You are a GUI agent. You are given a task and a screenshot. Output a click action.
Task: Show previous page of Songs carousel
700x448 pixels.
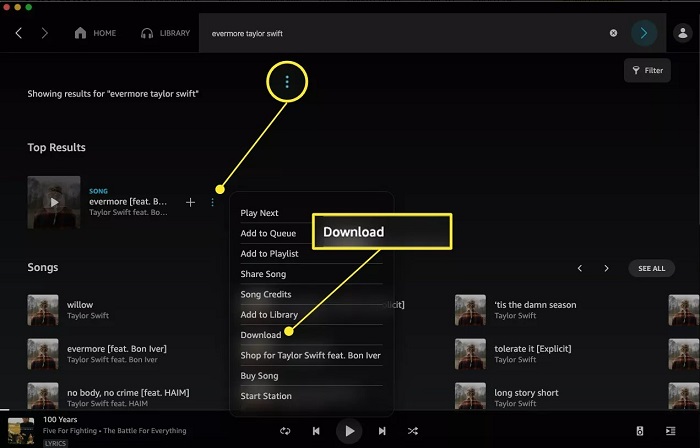(580, 268)
